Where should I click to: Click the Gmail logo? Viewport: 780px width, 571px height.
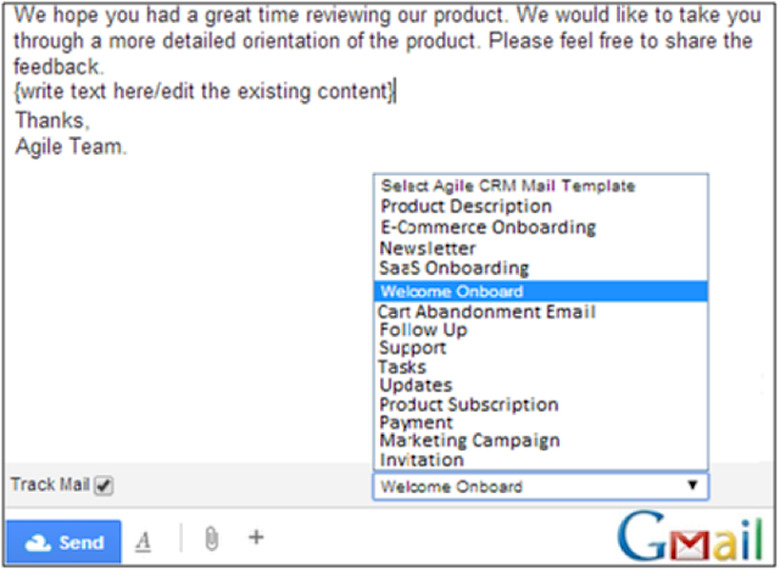point(689,538)
